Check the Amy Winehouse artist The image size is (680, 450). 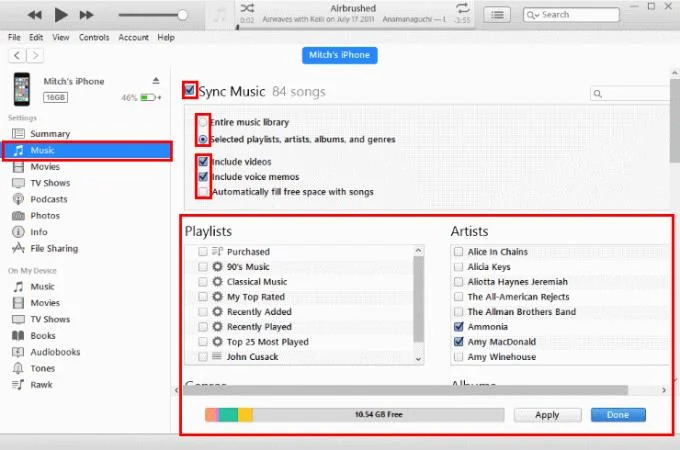[458, 356]
